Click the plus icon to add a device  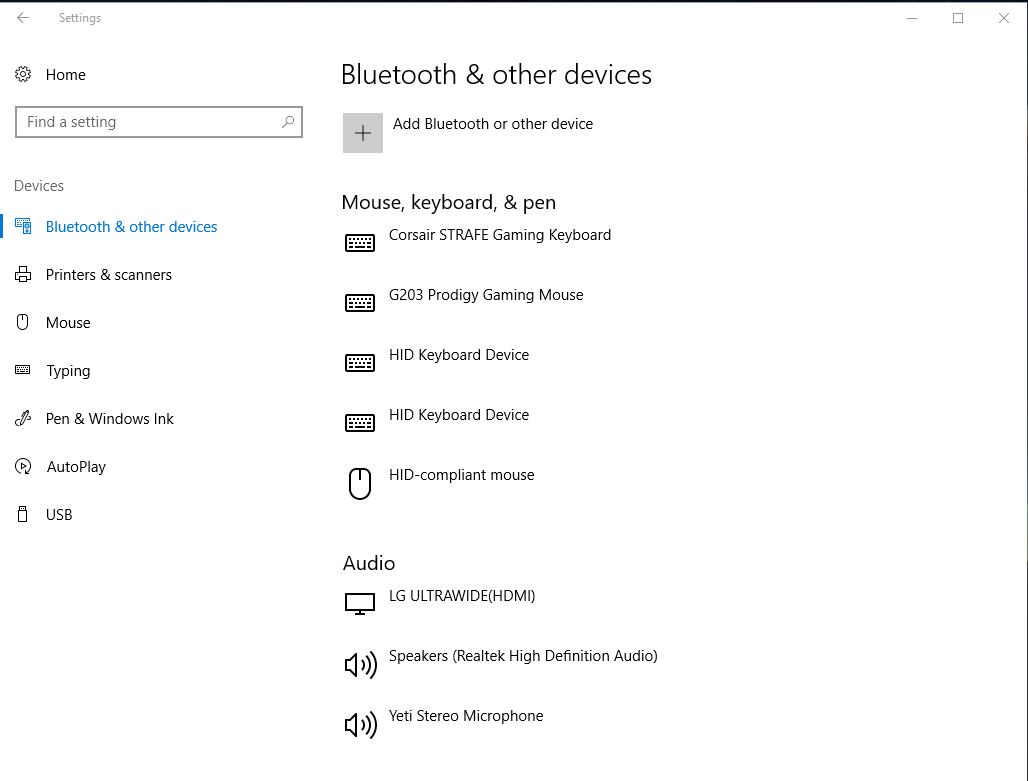363,133
